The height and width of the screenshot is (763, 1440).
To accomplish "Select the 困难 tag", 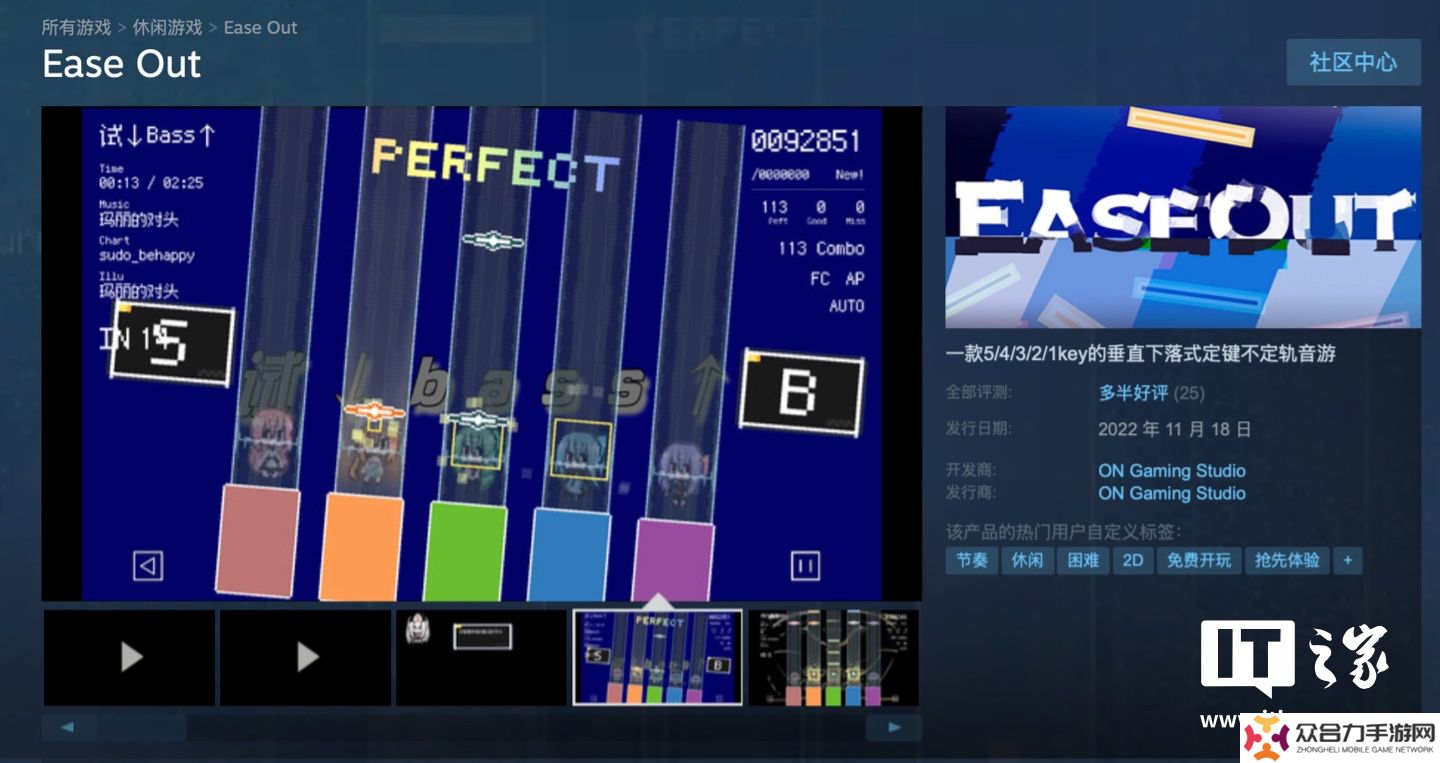I will (x=1083, y=560).
